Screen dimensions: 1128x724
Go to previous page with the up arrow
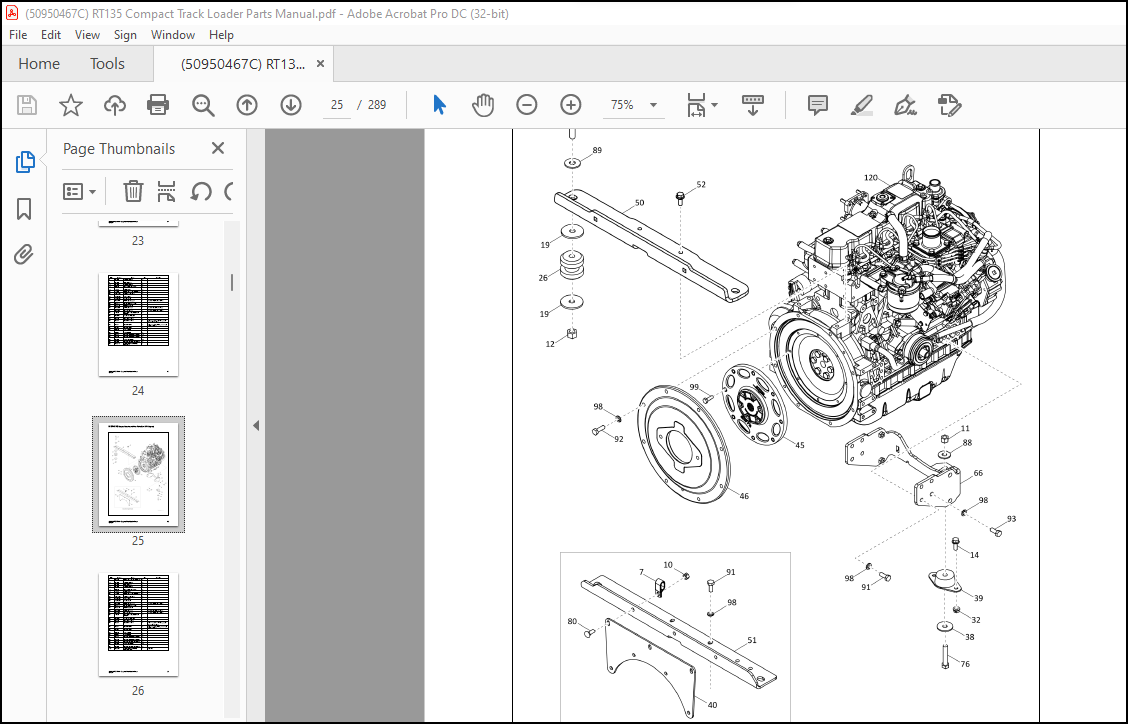[247, 105]
